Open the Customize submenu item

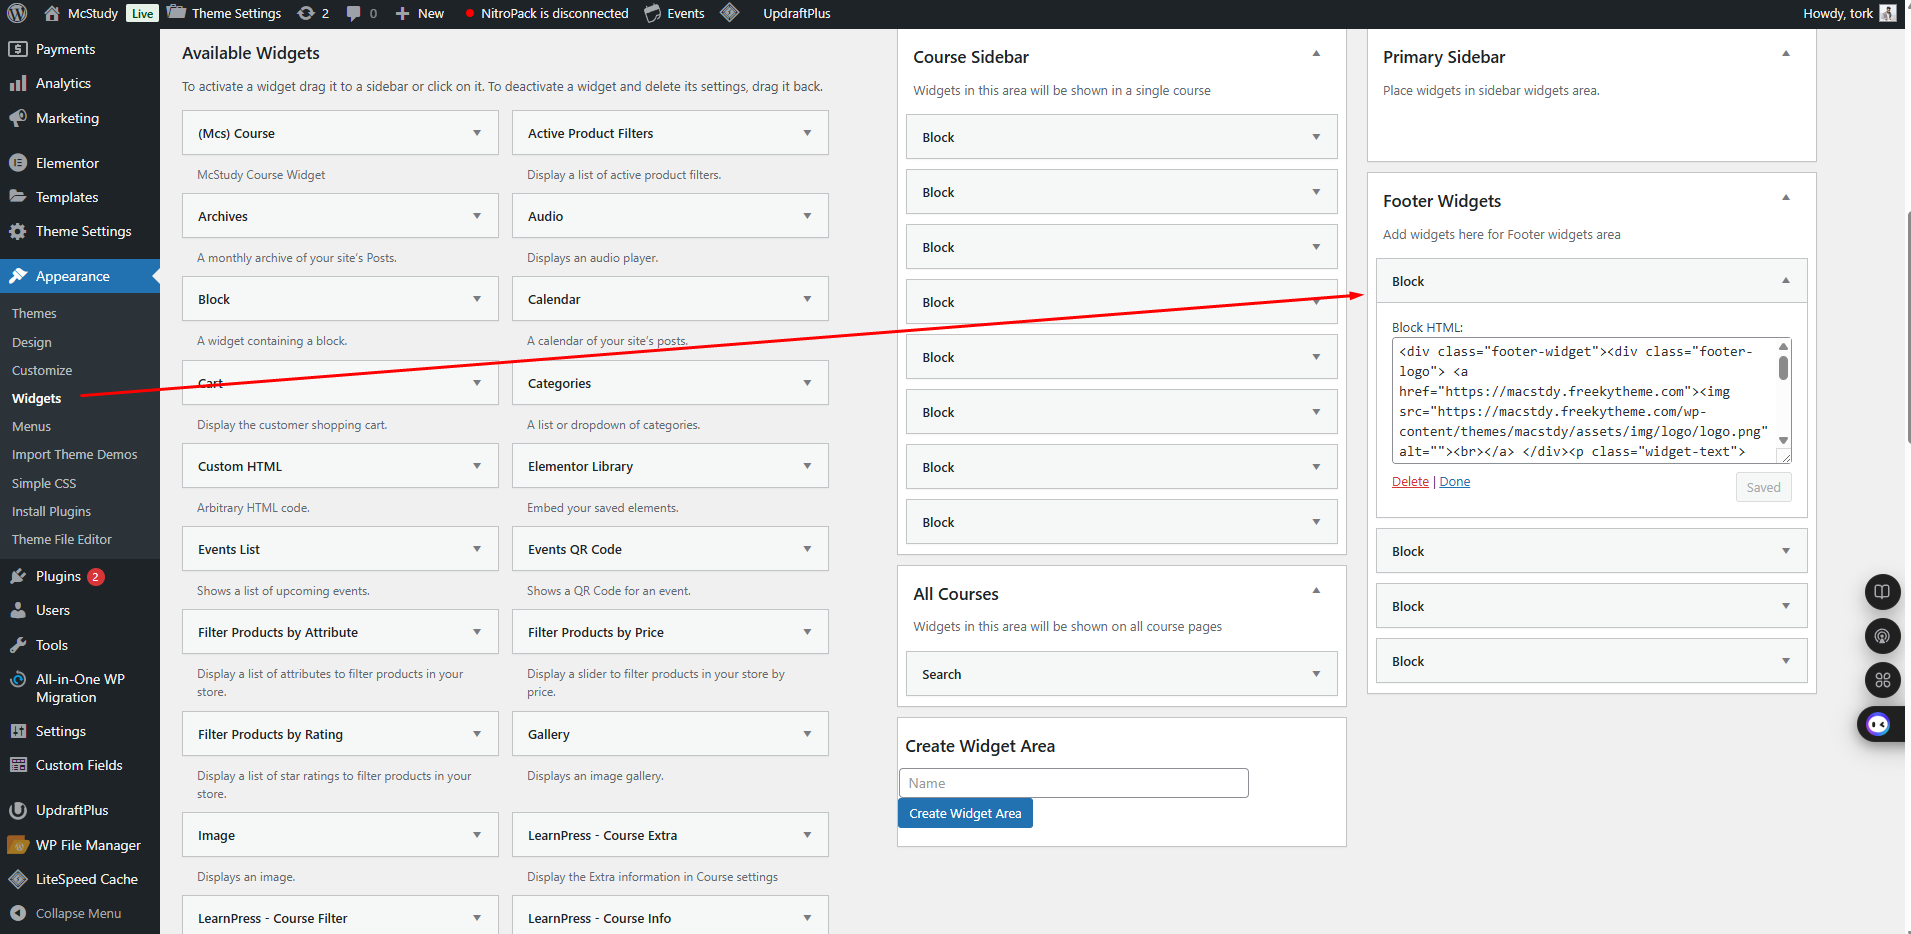(42, 370)
